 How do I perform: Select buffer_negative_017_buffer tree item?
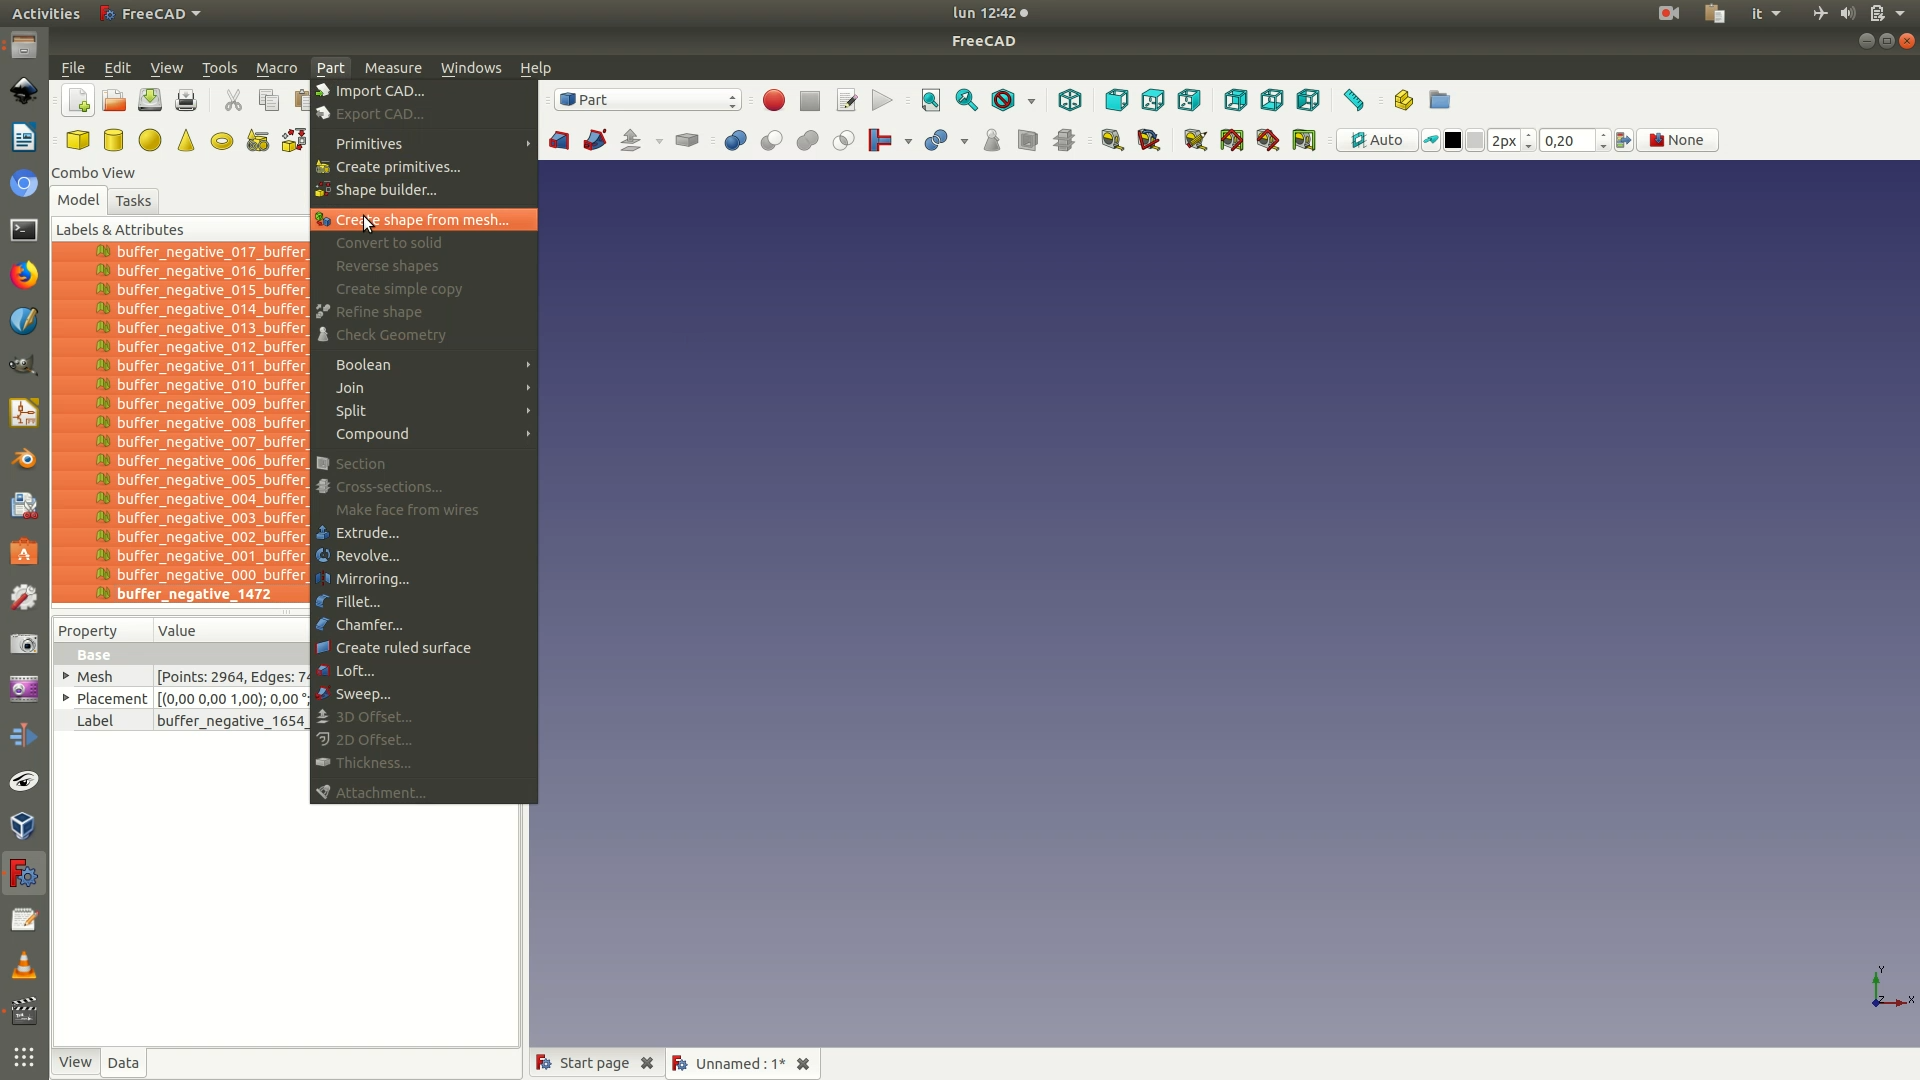211,252
